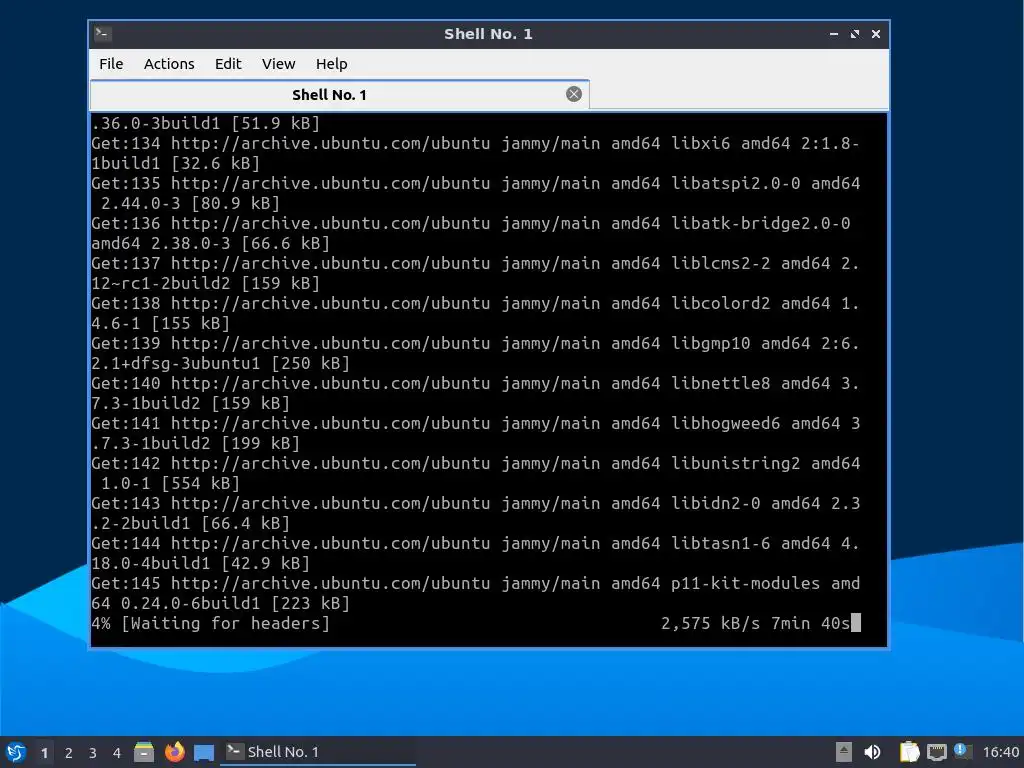Click the '12~rc1-2build2 [159 kB]' text

coord(206,283)
